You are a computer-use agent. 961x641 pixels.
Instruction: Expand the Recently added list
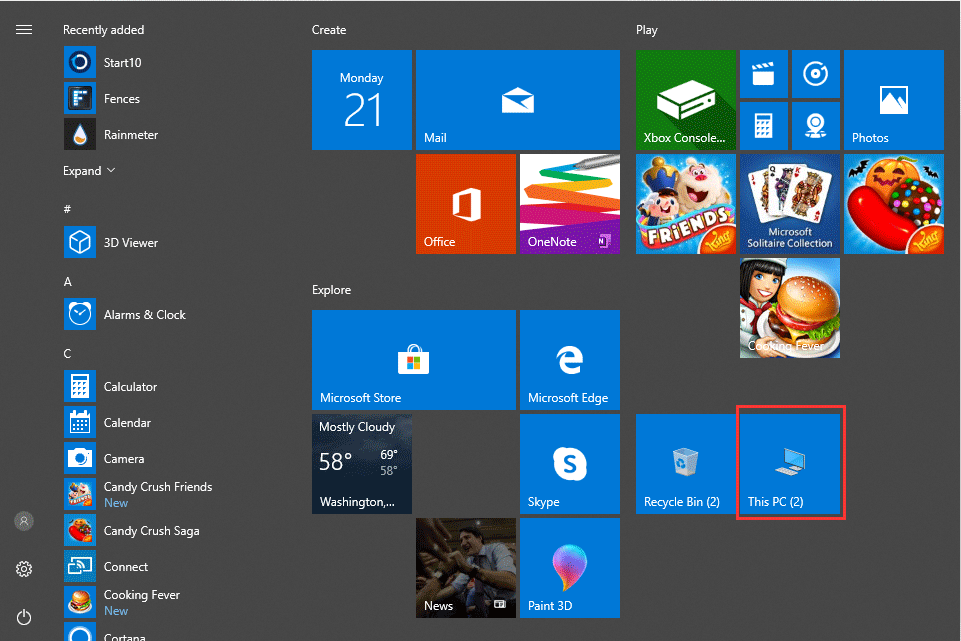pos(89,171)
